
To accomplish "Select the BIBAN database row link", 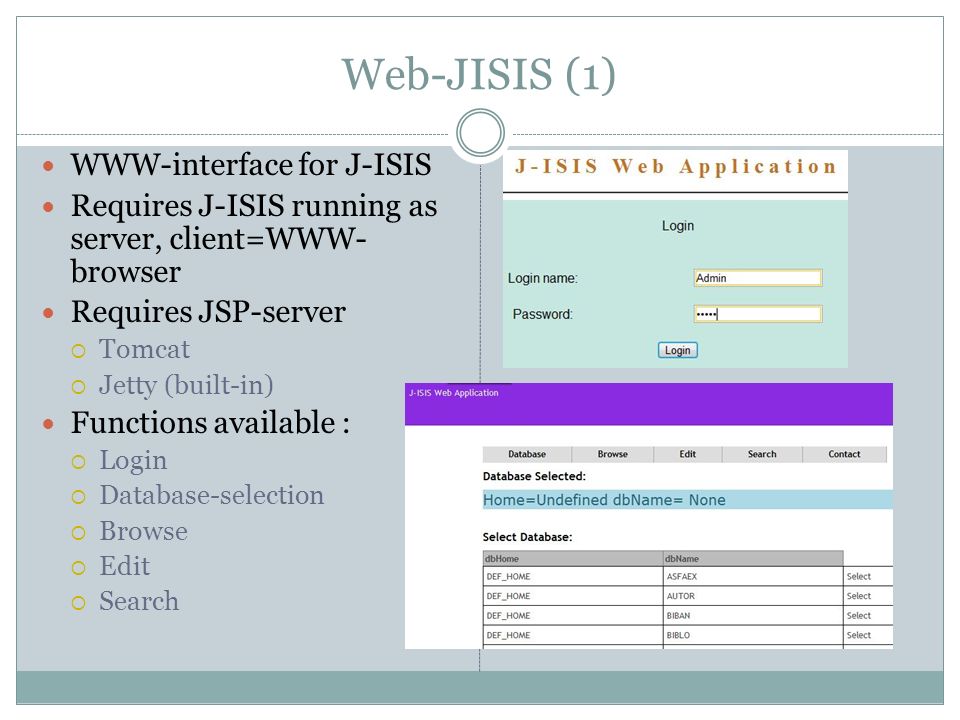I will tap(858, 616).
